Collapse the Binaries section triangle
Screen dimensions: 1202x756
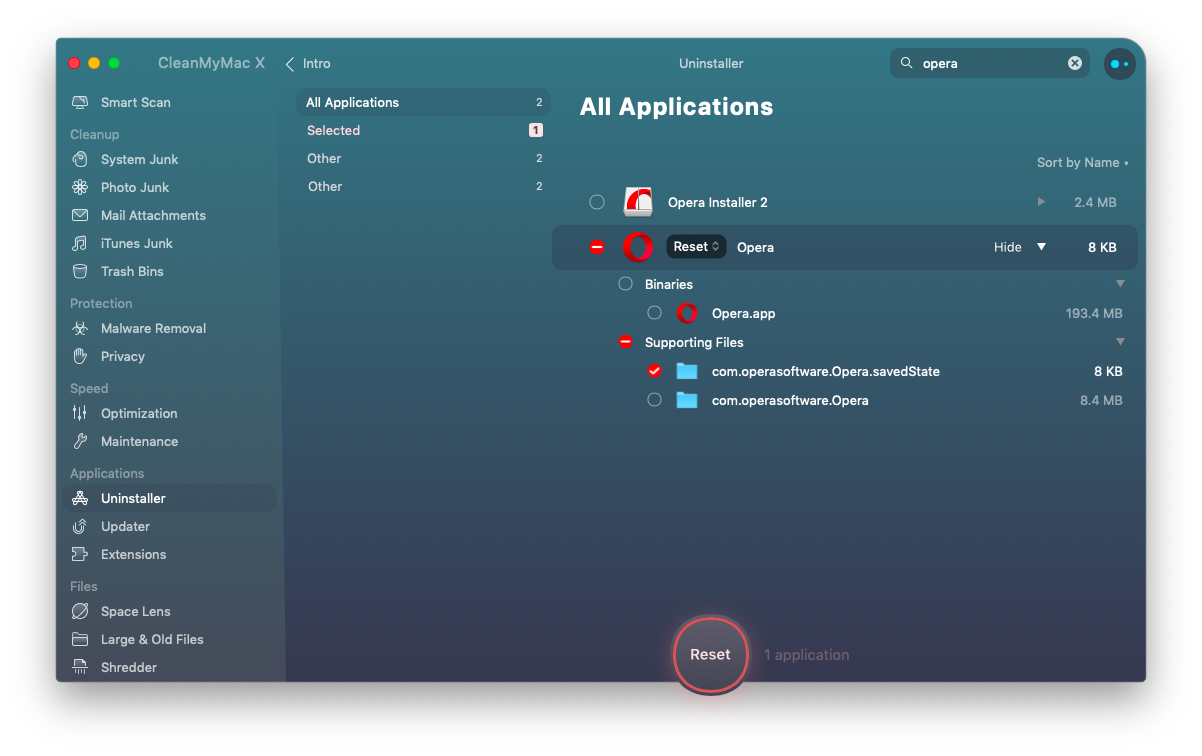(x=1120, y=284)
